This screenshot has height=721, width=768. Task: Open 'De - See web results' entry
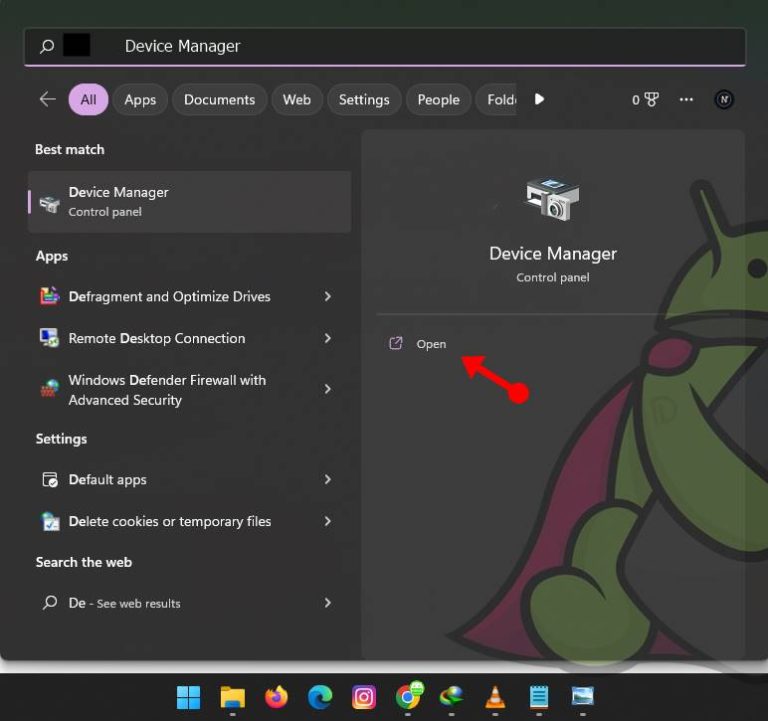click(190, 603)
